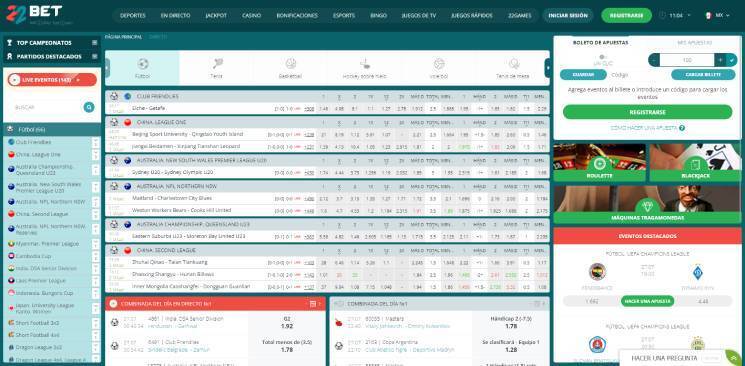745x366 pixels.
Task: Open the Cómo hacer una apuesta link
Action: point(644,128)
